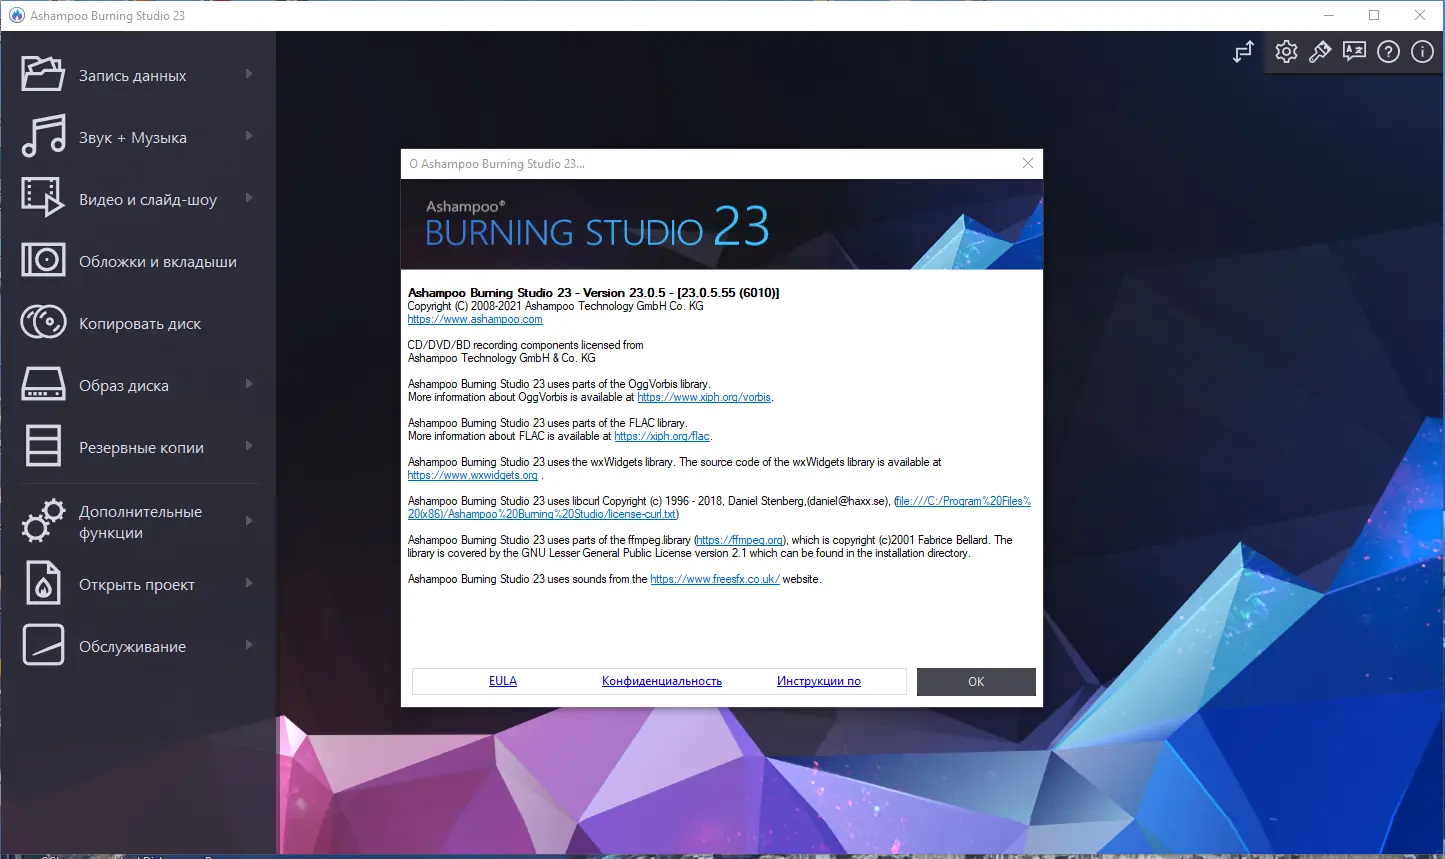
Task: Click the Образ диска disc image icon
Action: (42, 384)
